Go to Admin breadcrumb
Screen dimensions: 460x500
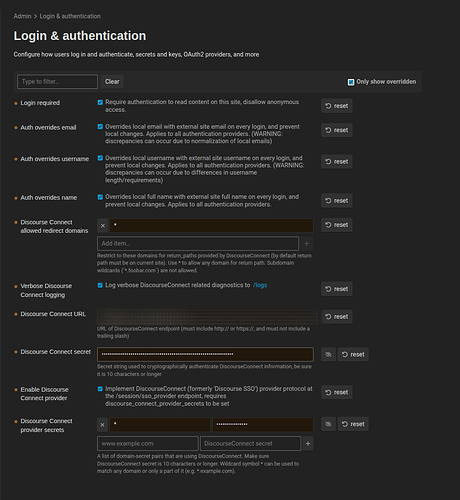coord(22,16)
